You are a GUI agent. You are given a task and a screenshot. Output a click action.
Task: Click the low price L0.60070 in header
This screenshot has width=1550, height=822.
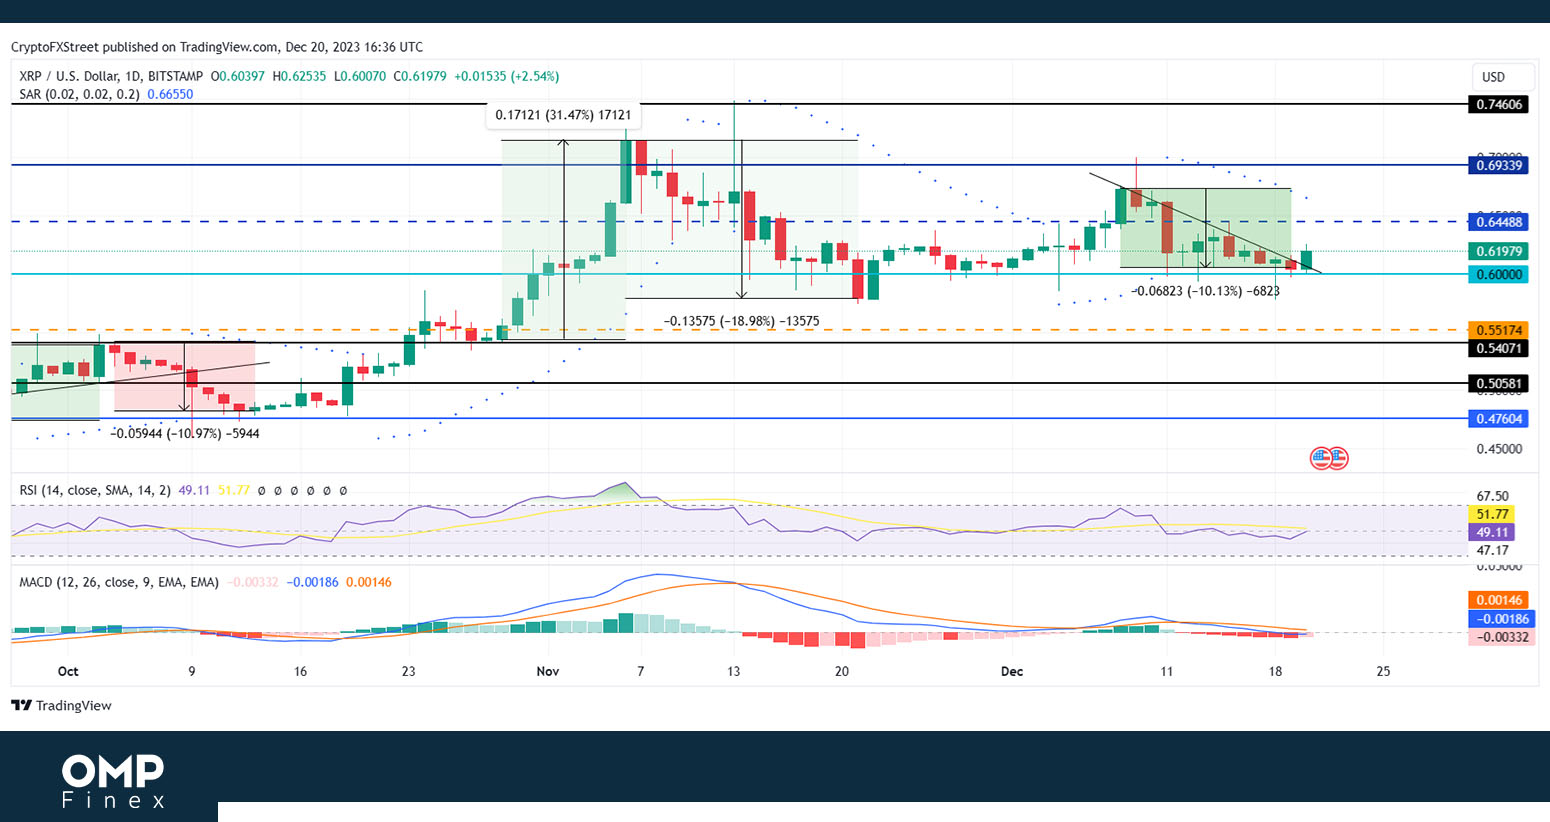(x=360, y=76)
